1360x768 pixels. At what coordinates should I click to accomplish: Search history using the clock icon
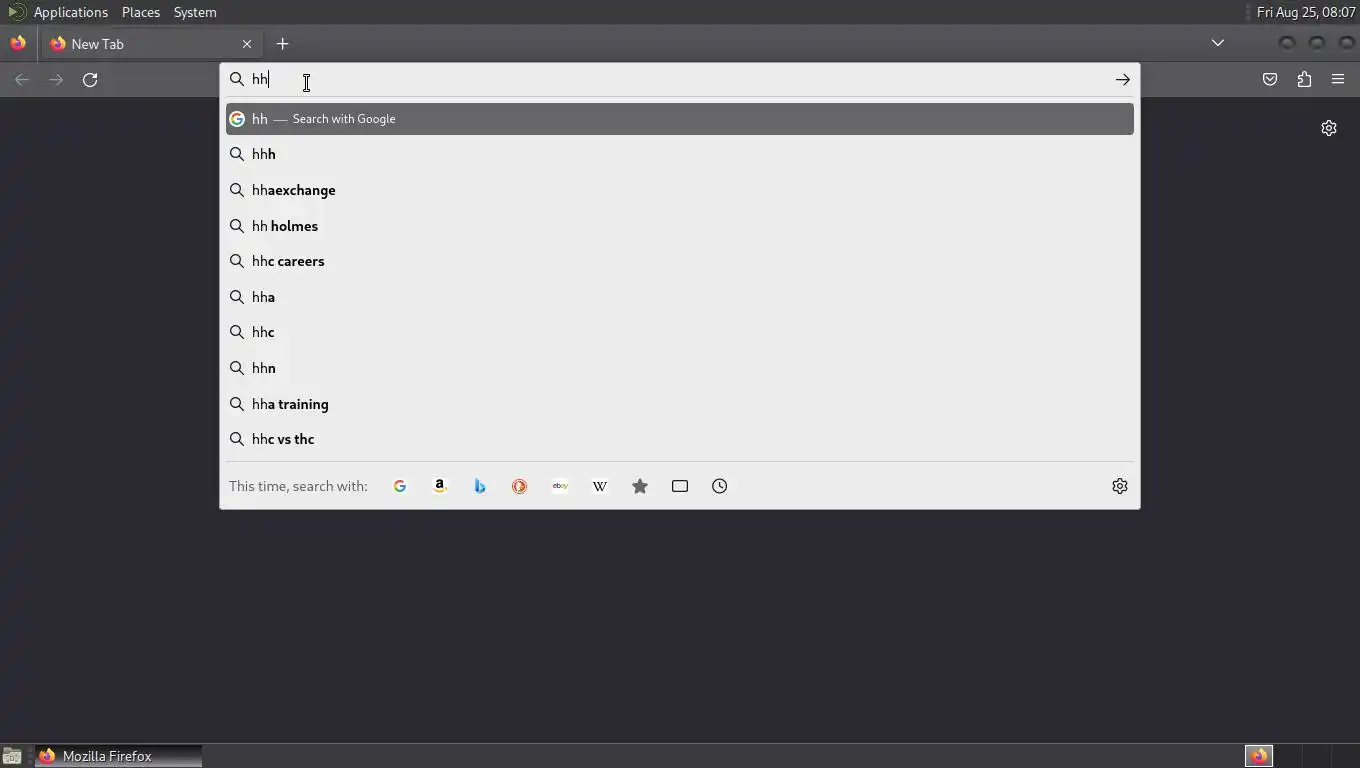coord(720,486)
